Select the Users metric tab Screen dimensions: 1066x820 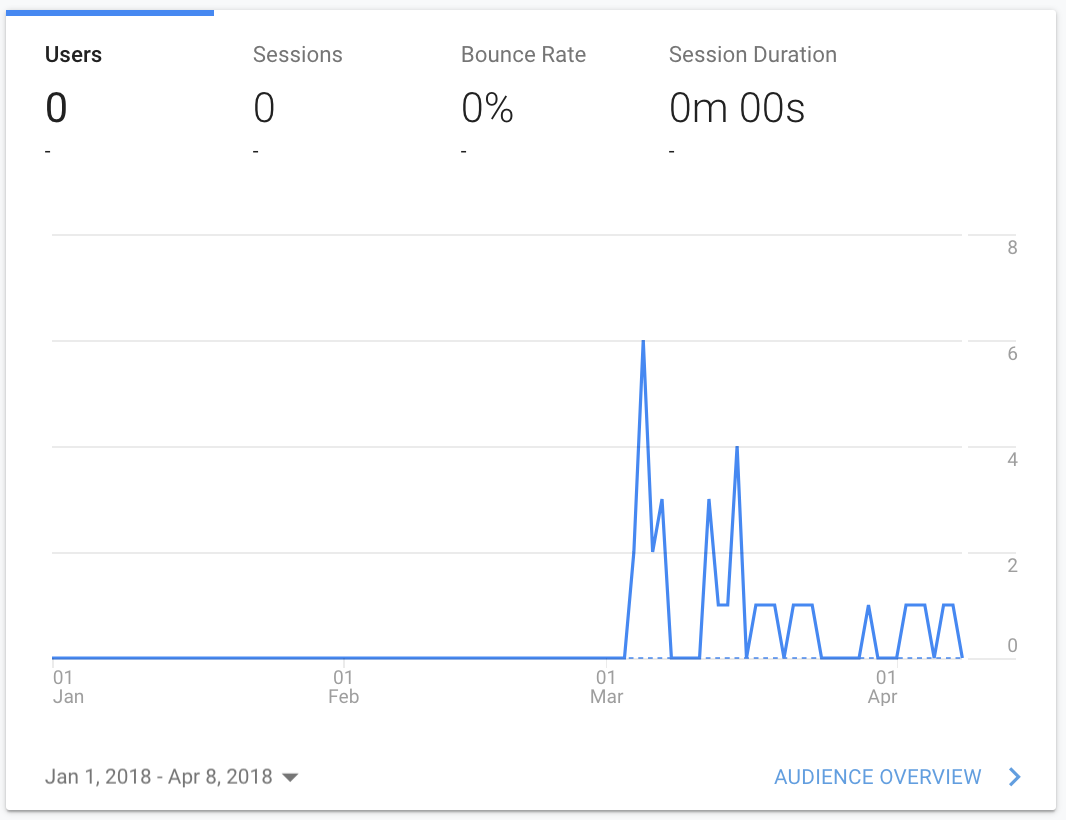coord(109,95)
